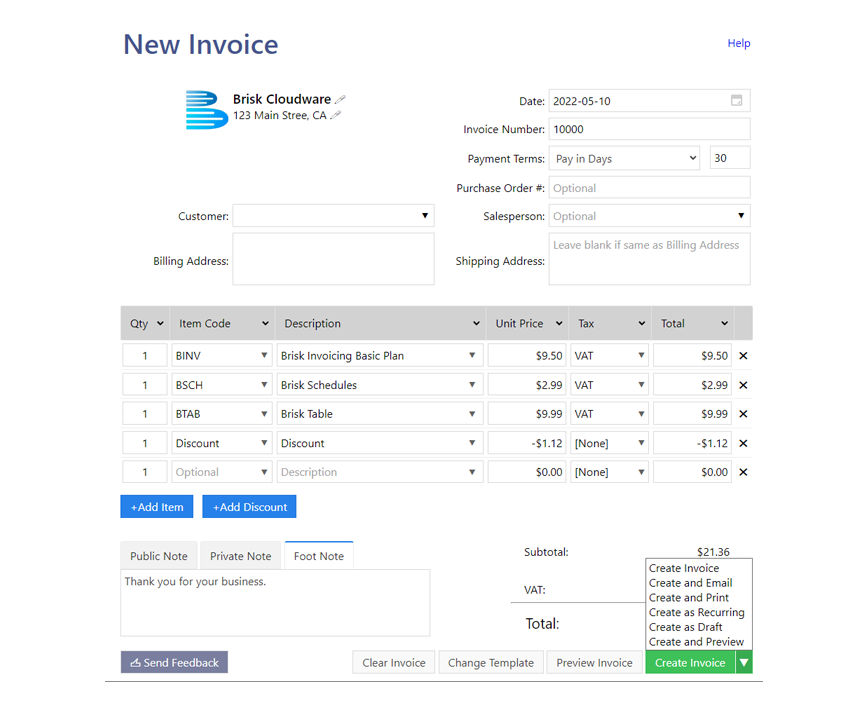The width and height of the screenshot is (856, 713).
Task: Click the foot note text area
Action: click(x=275, y=603)
